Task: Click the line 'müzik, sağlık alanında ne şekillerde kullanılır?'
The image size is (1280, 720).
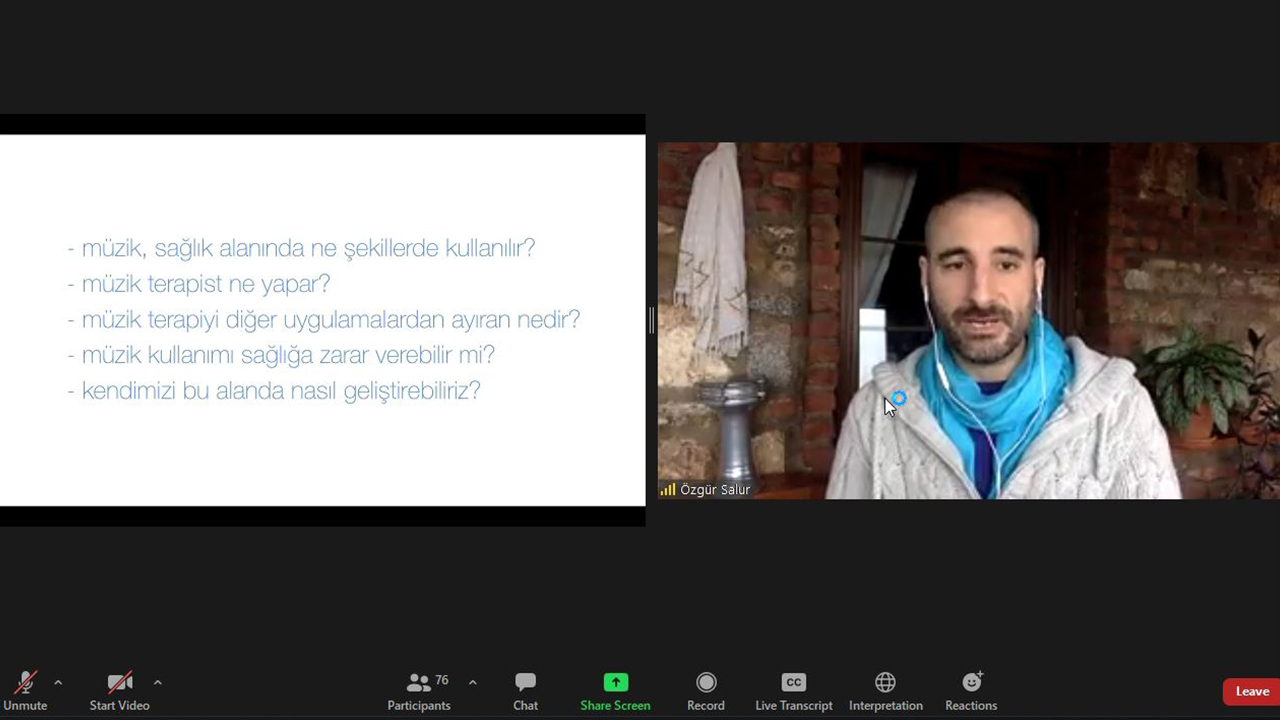Action: pos(301,248)
